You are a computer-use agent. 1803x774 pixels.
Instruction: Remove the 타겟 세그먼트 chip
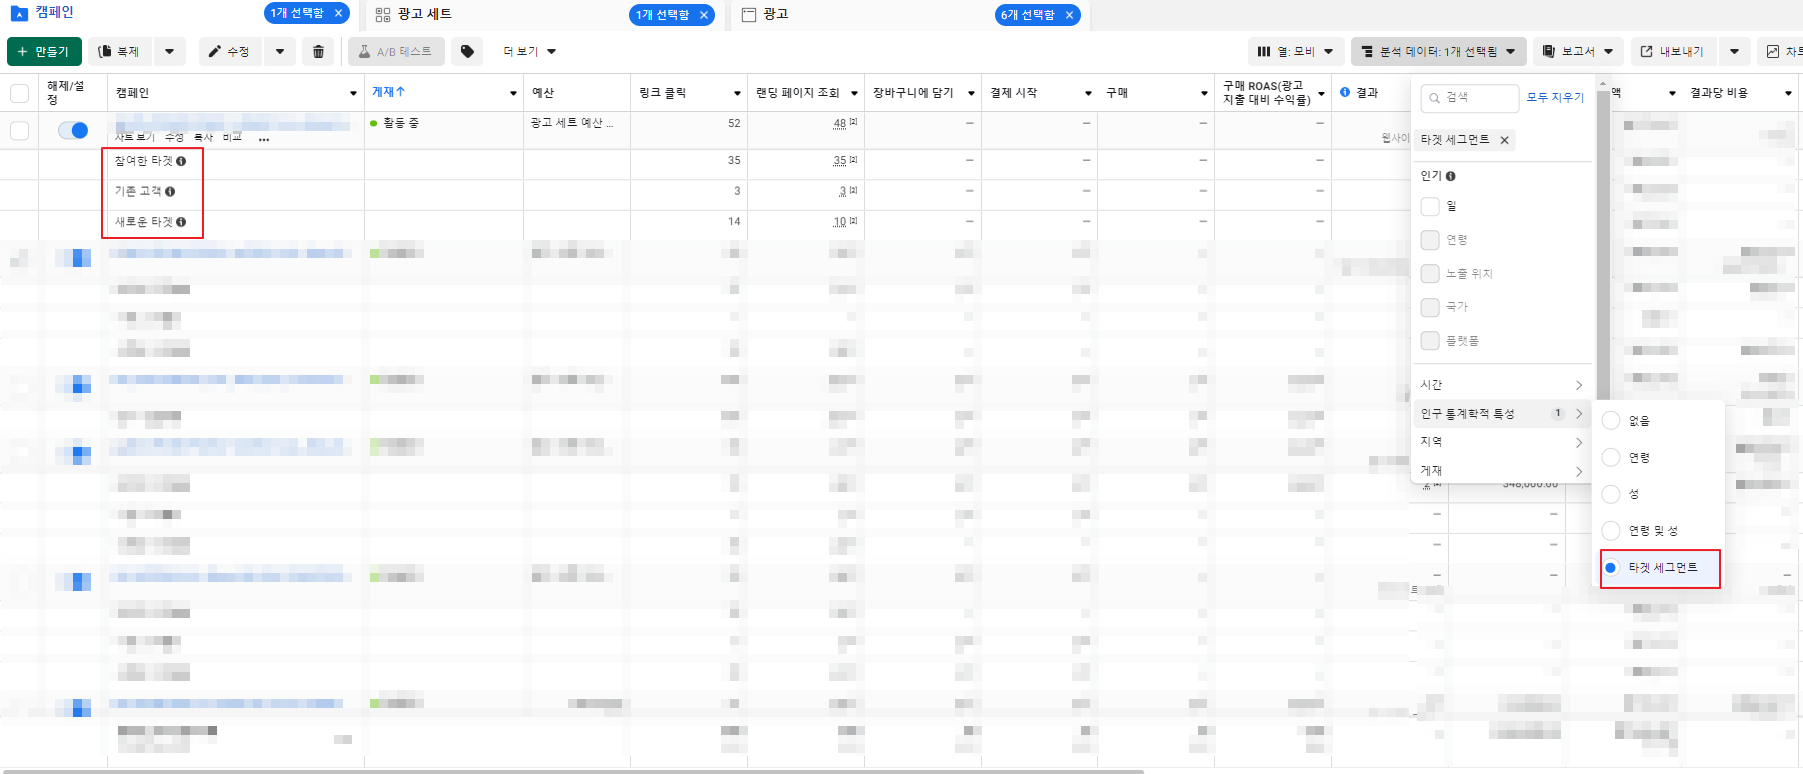pyautogui.click(x=1504, y=140)
